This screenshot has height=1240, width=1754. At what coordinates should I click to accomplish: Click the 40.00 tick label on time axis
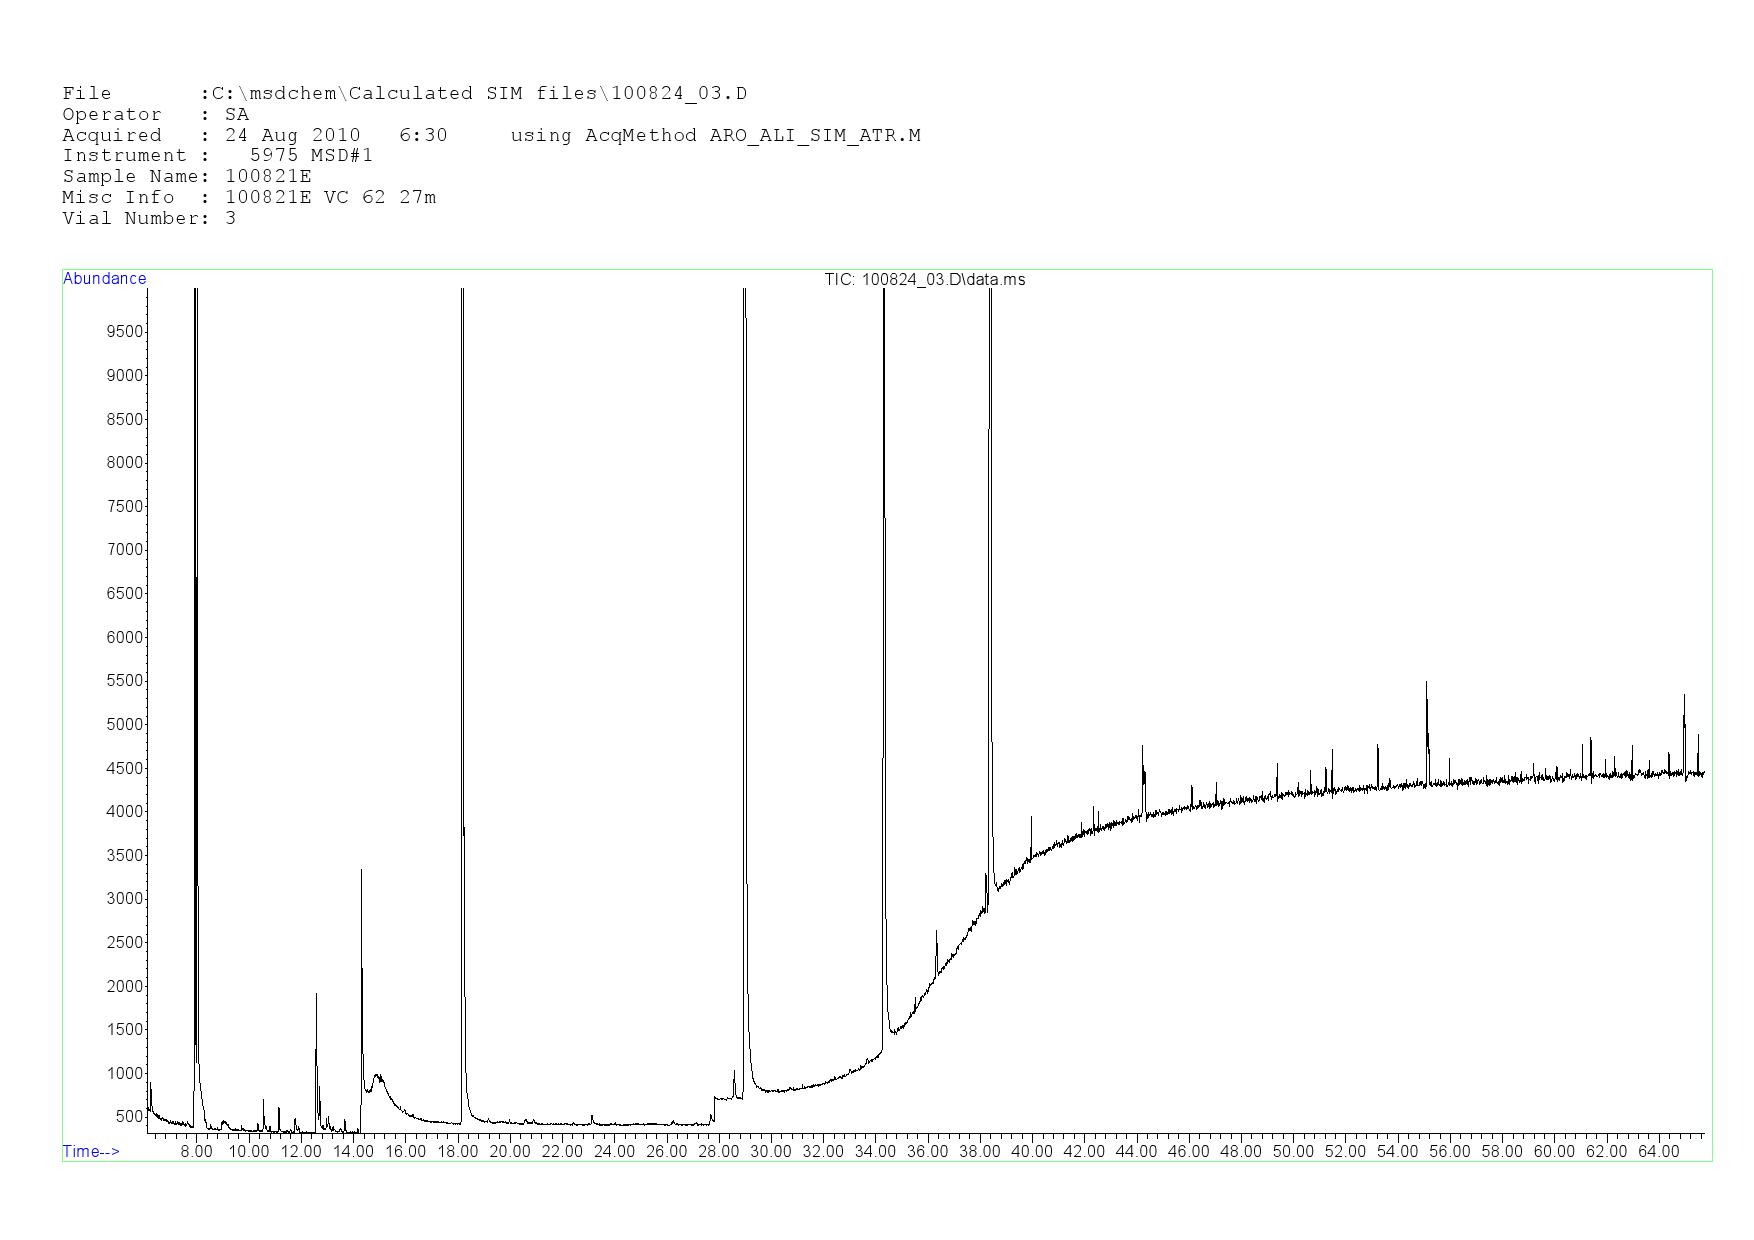(x=1031, y=1152)
